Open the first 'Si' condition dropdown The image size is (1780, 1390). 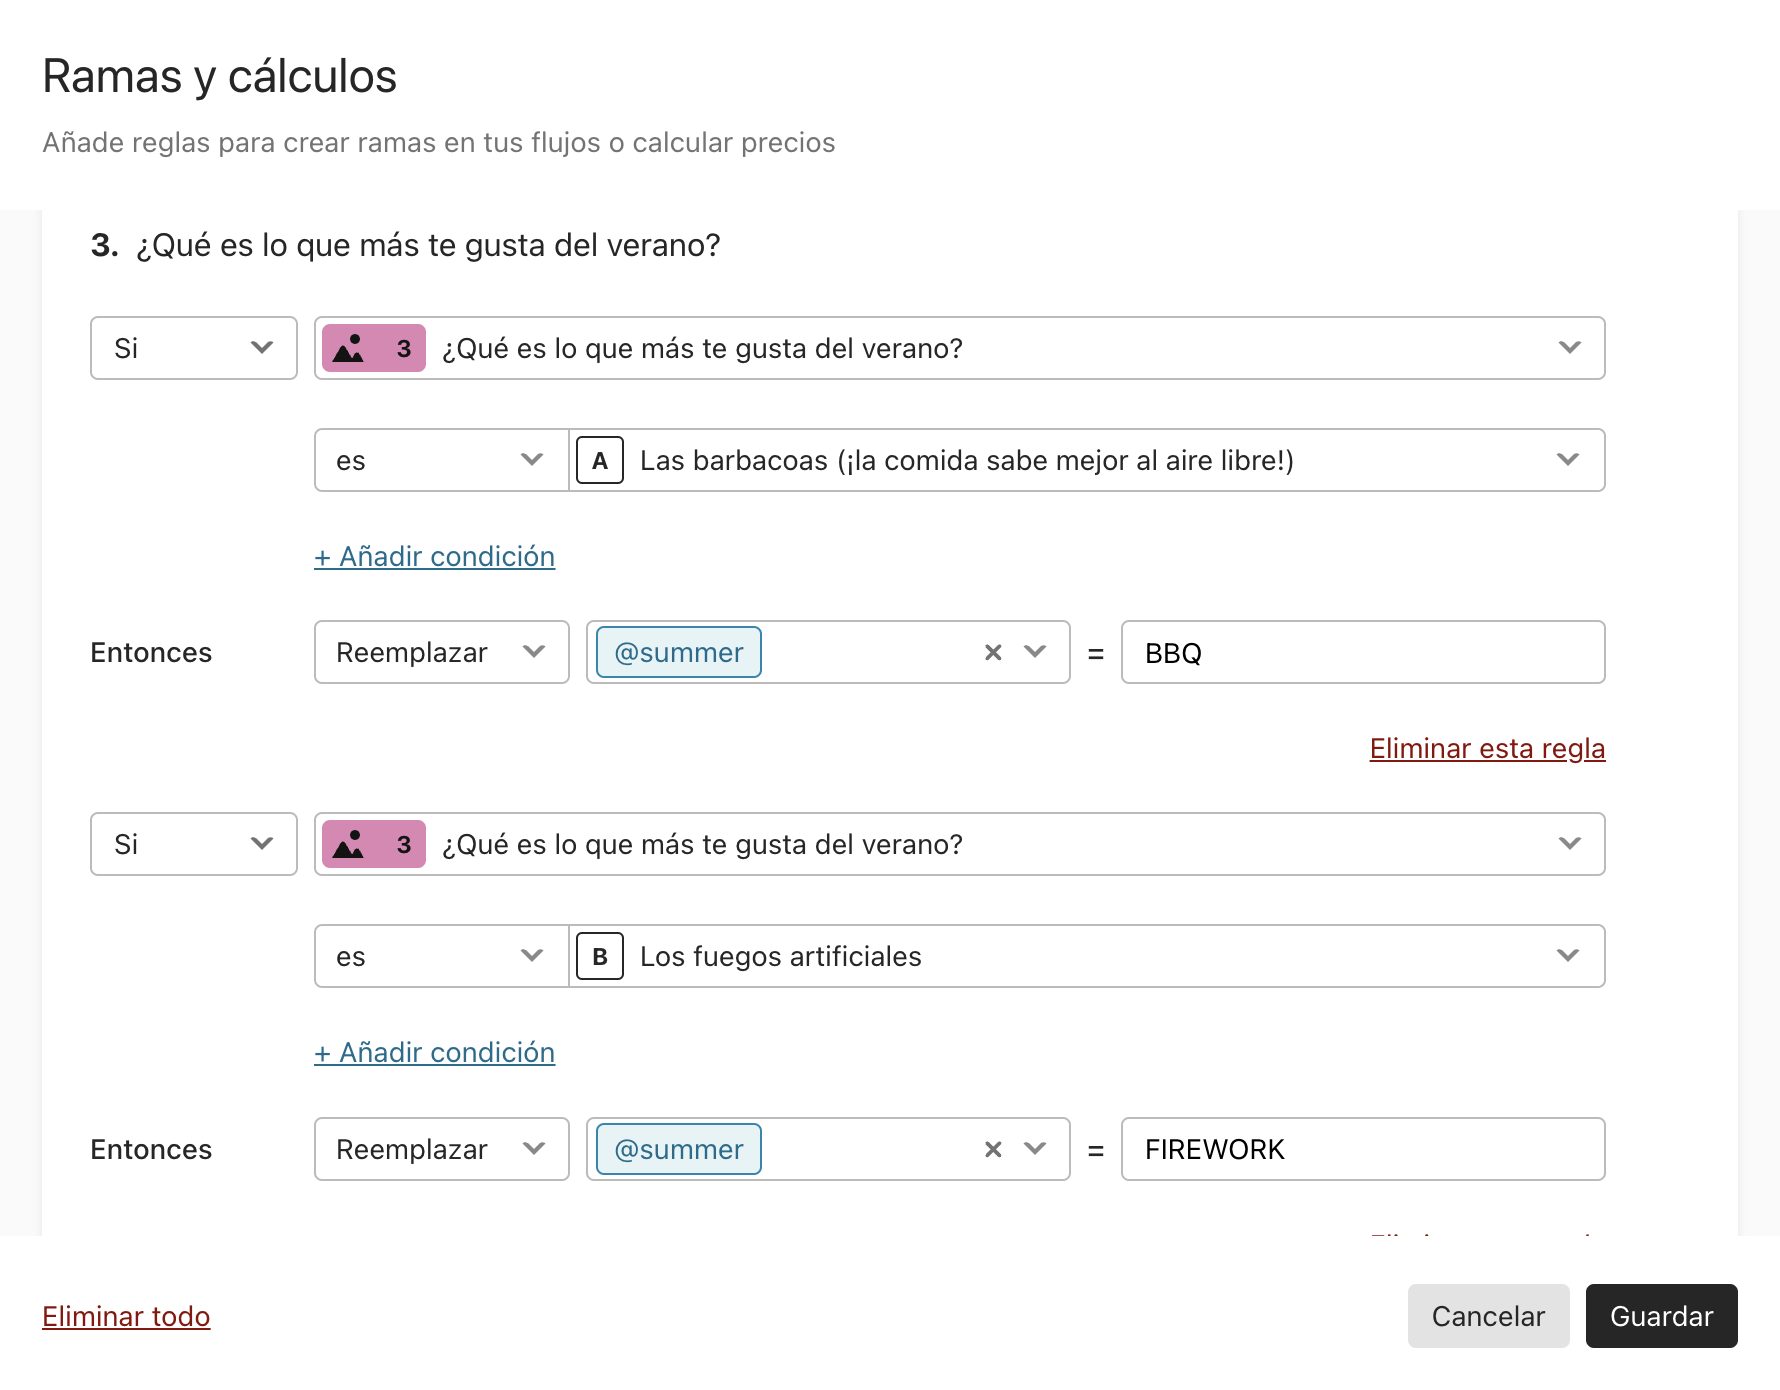(194, 348)
